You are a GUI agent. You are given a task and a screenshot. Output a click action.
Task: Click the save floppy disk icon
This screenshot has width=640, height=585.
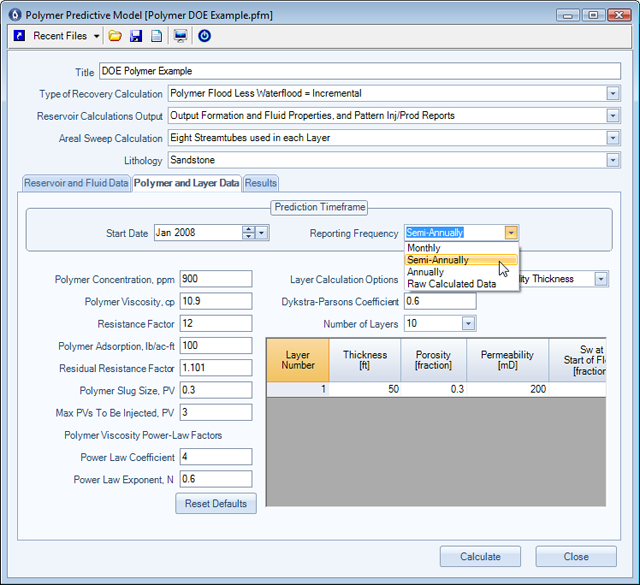(136, 36)
